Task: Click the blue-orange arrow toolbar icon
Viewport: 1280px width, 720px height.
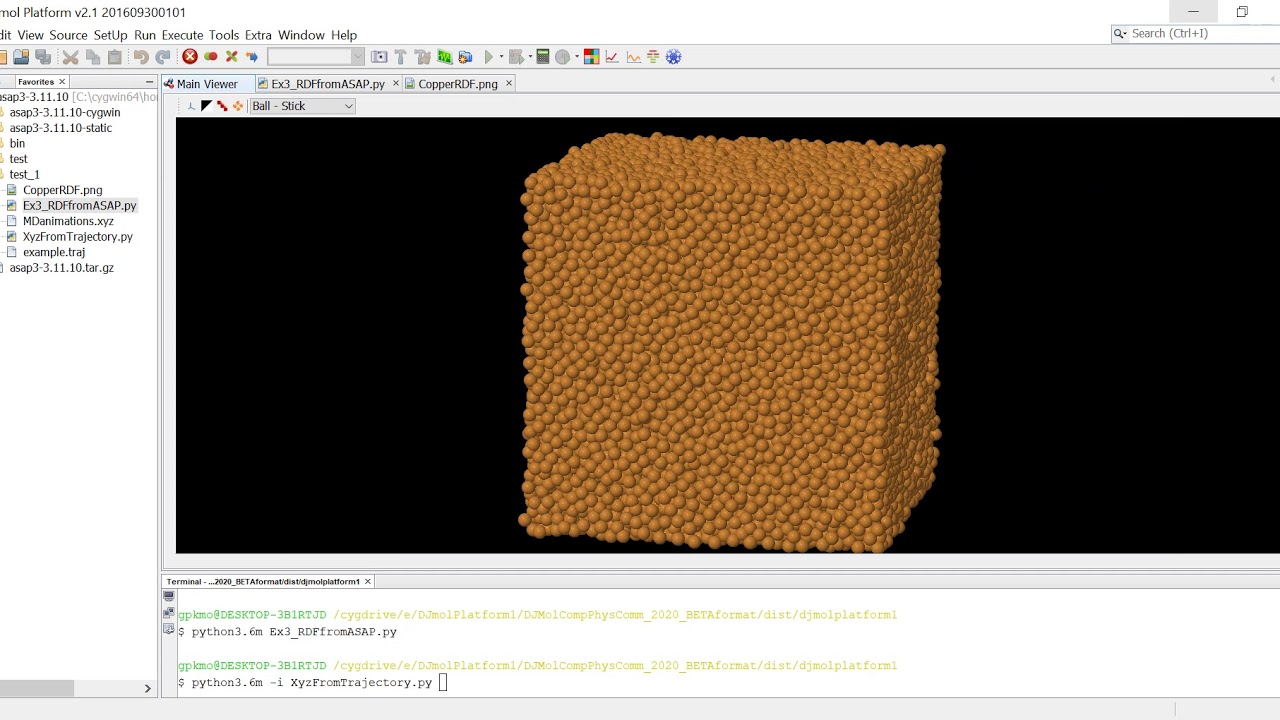Action: (x=252, y=57)
